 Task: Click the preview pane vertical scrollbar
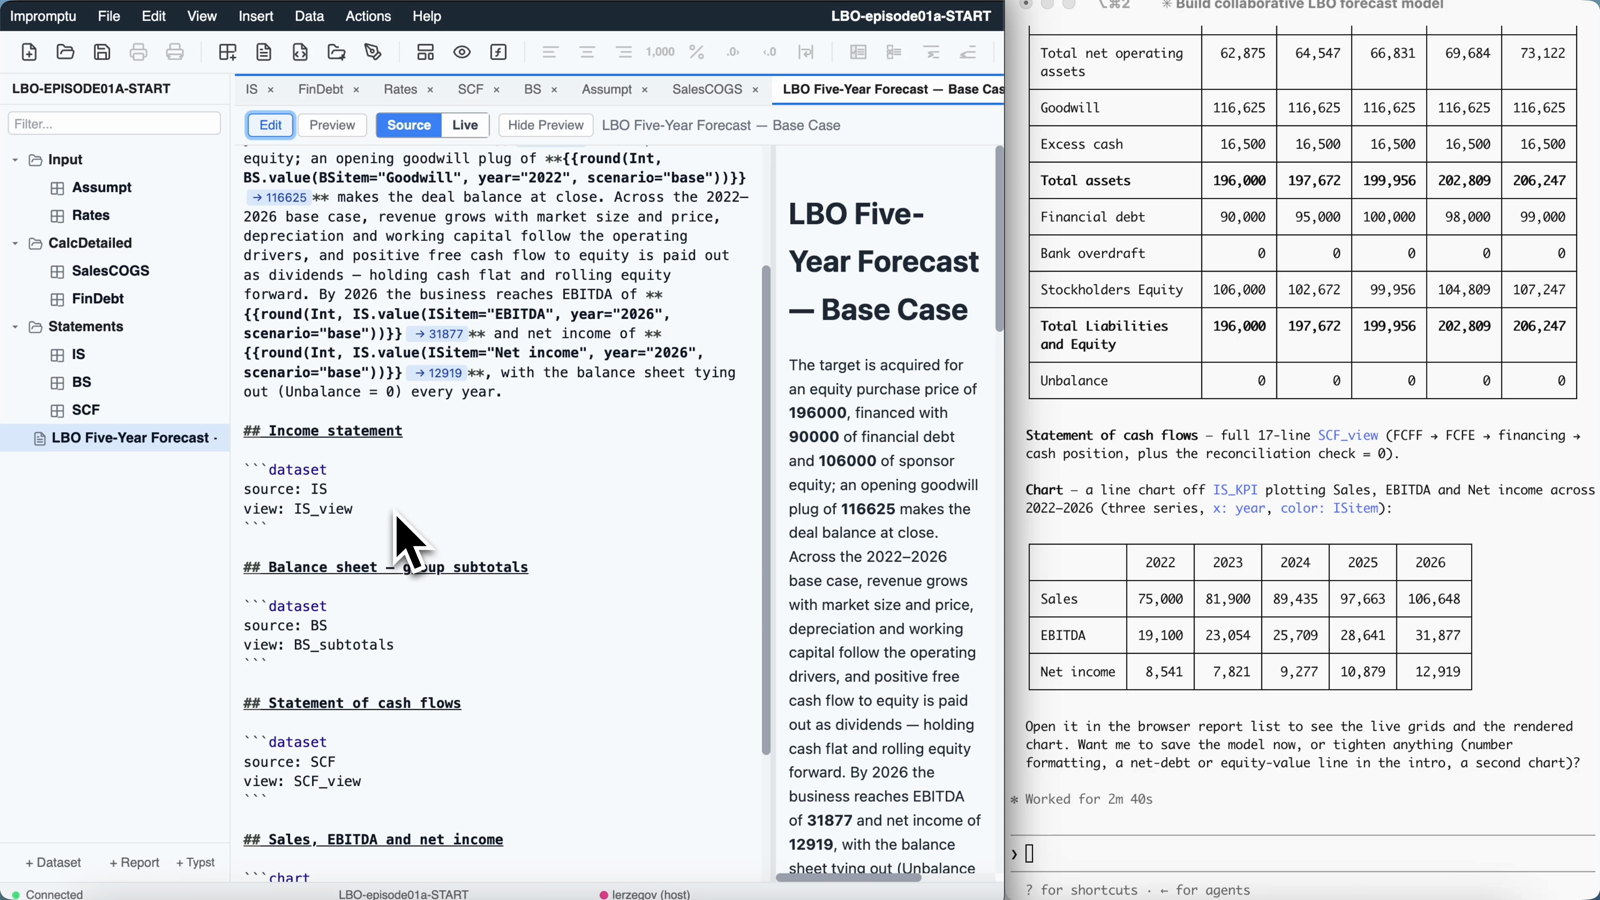pyautogui.click(x=998, y=240)
